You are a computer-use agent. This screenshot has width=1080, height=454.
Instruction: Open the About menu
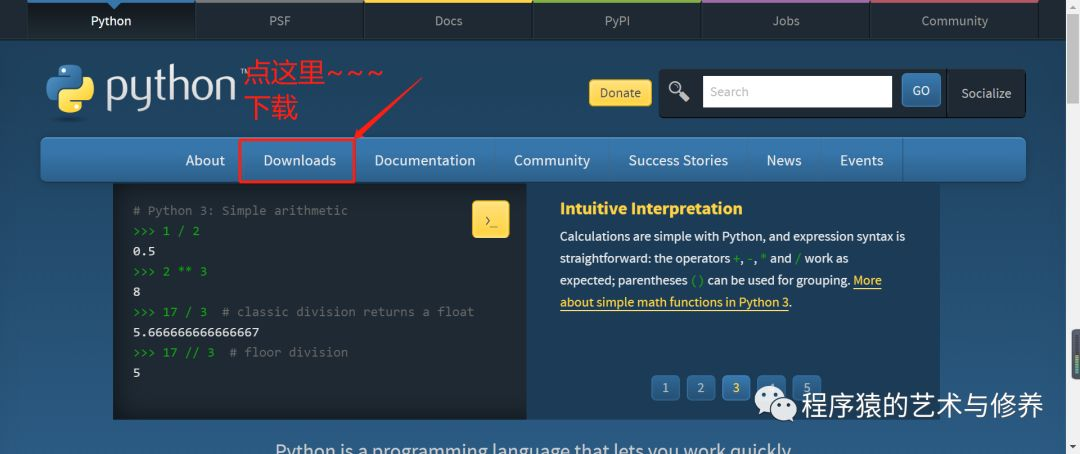coord(205,161)
